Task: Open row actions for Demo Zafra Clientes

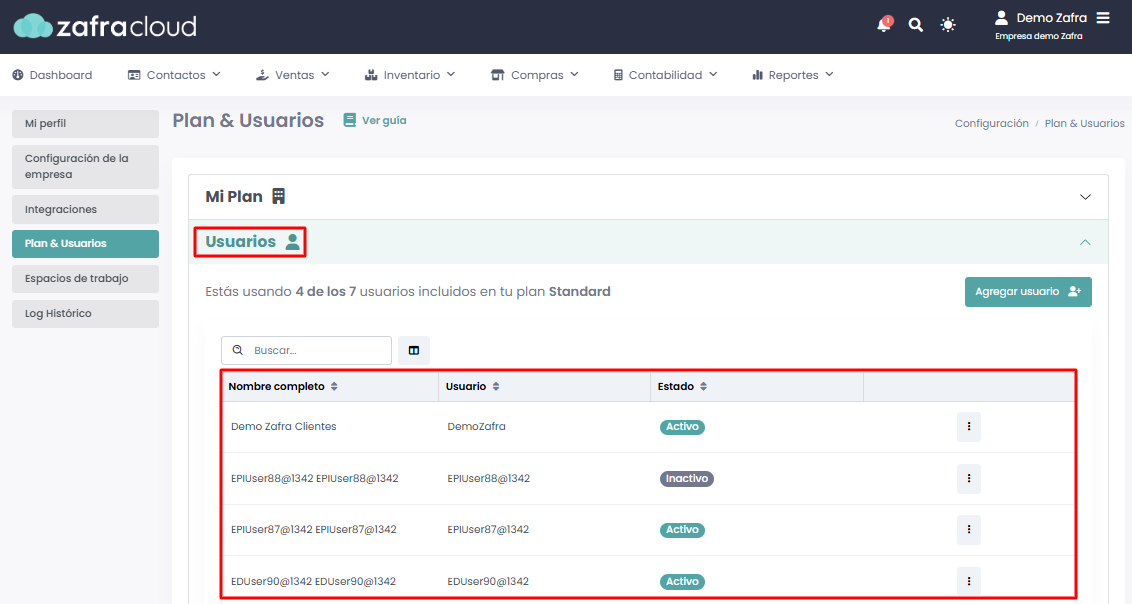Action: pos(968,427)
